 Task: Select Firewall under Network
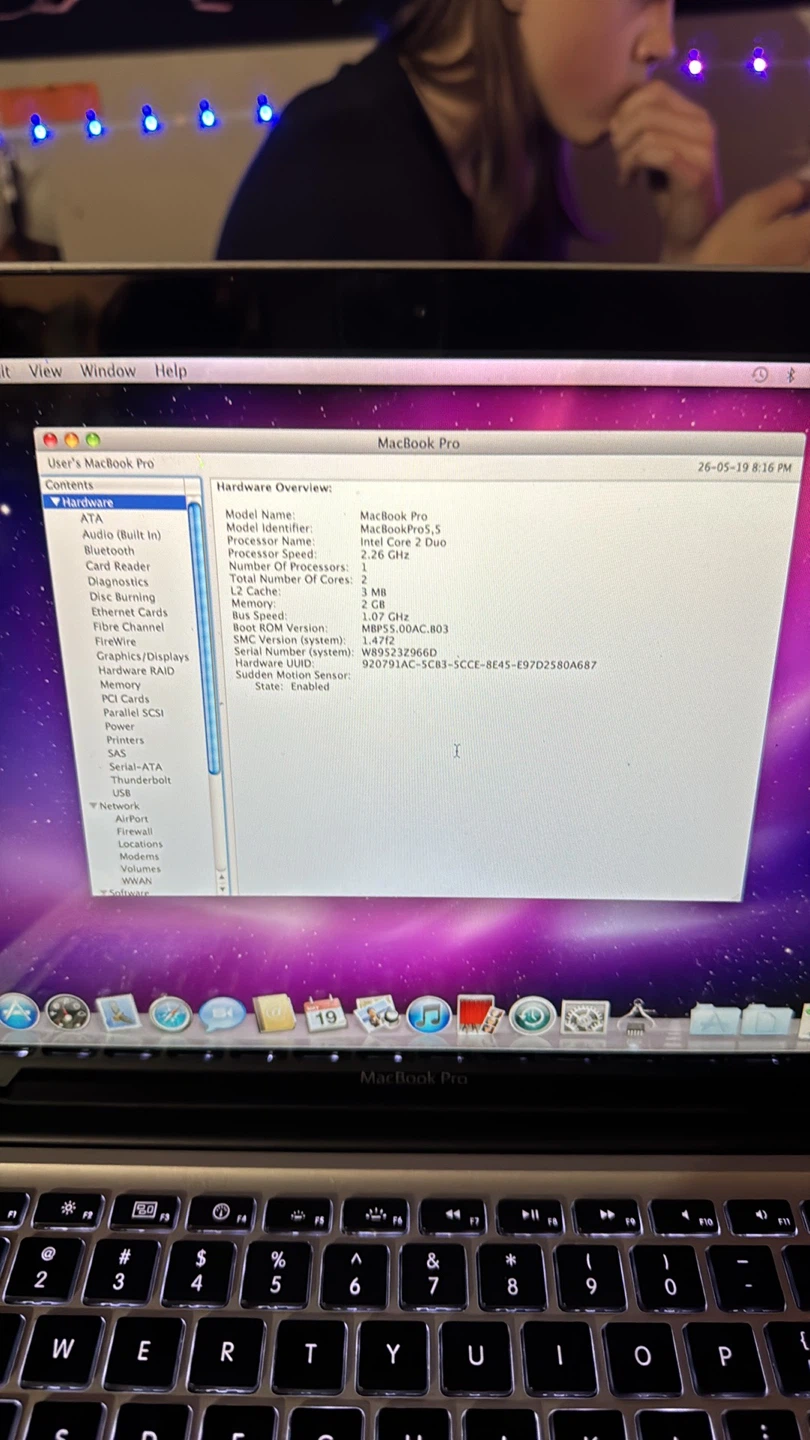(134, 831)
